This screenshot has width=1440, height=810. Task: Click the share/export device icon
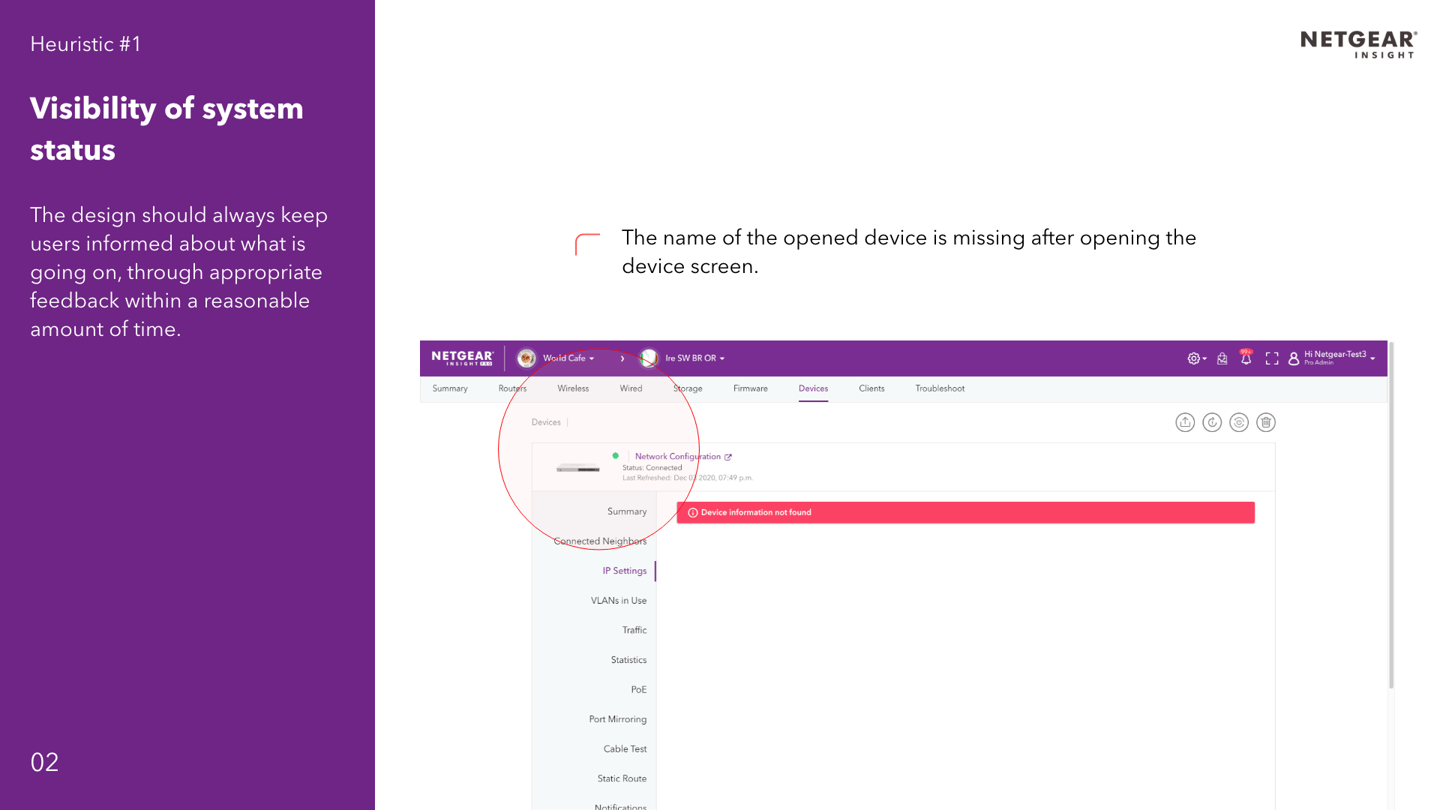(1185, 422)
